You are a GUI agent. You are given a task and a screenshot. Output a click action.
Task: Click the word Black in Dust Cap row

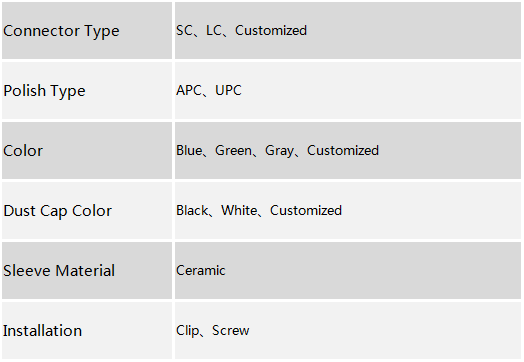coord(192,210)
